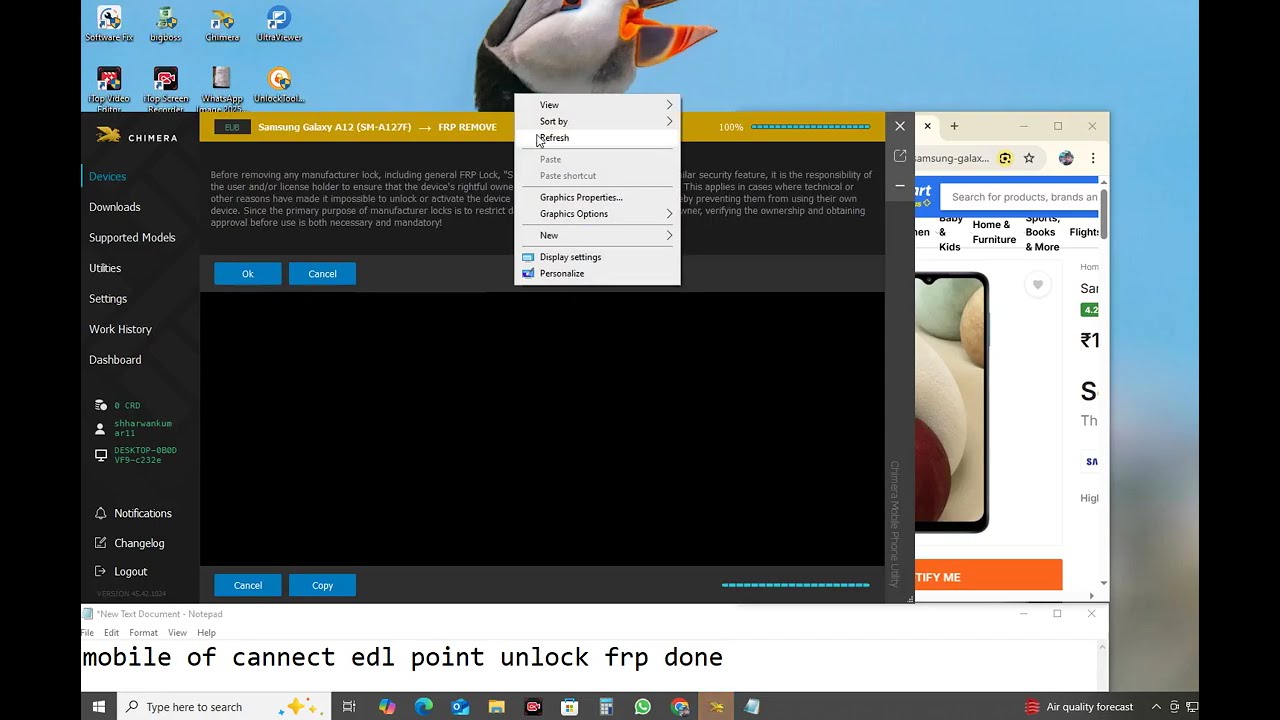
Task: Open the Notepad Help menu
Action: (206, 633)
